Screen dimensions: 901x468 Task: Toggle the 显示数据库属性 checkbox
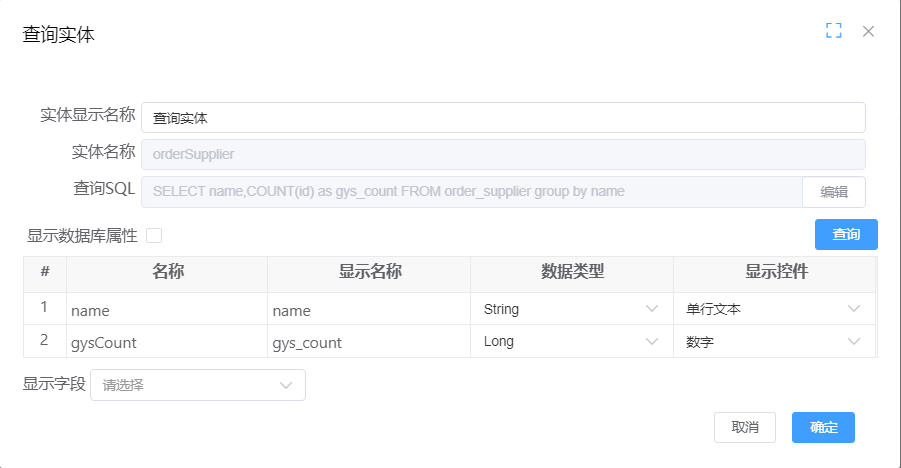coord(154,235)
